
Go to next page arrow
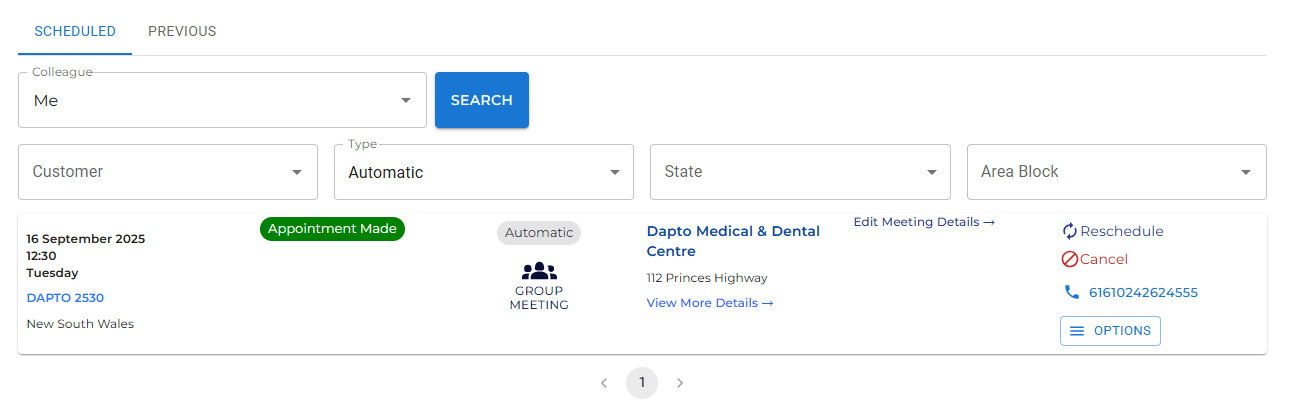click(x=680, y=382)
